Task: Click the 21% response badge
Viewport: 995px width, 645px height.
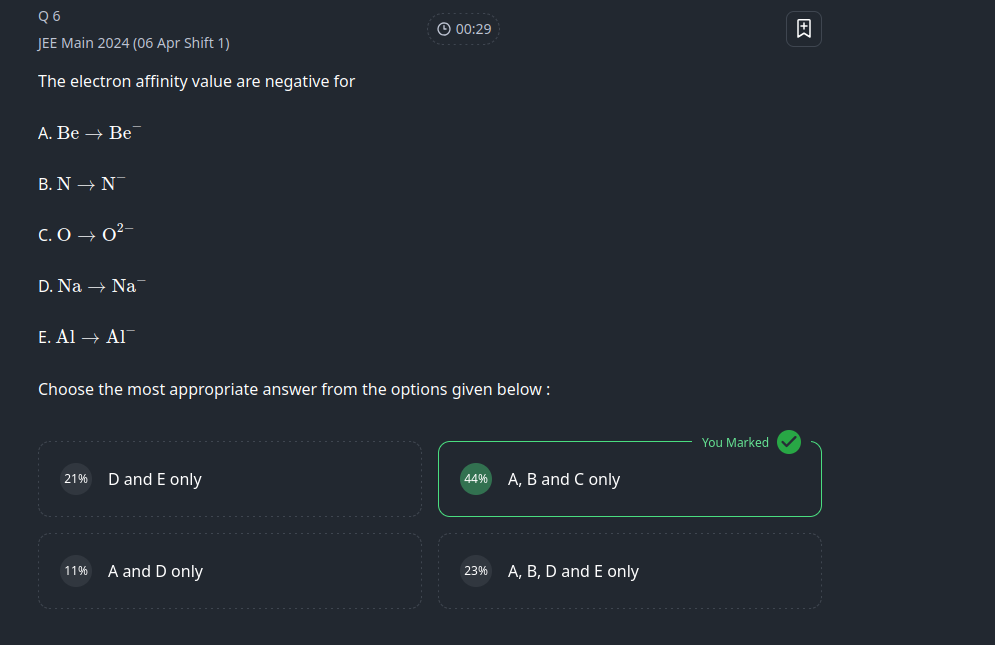Action: [76, 479]
